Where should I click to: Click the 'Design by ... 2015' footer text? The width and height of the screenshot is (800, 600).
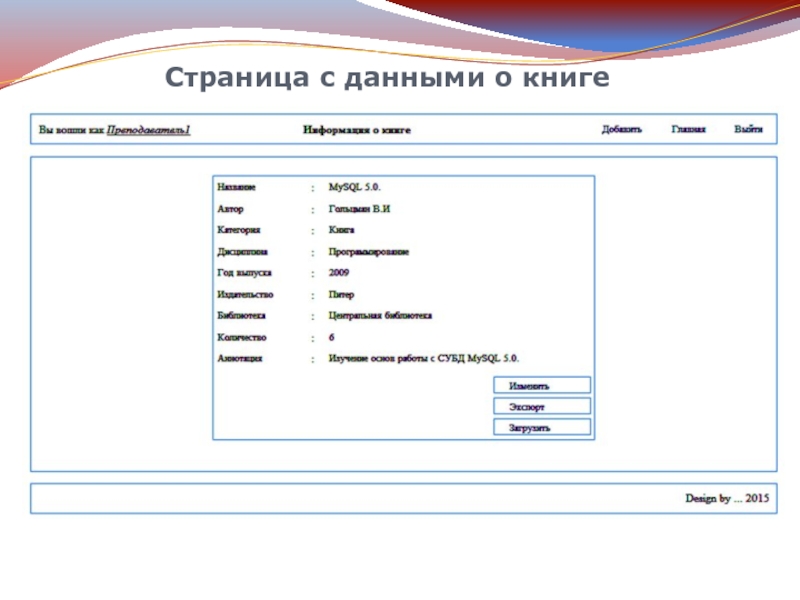point(727,498)
